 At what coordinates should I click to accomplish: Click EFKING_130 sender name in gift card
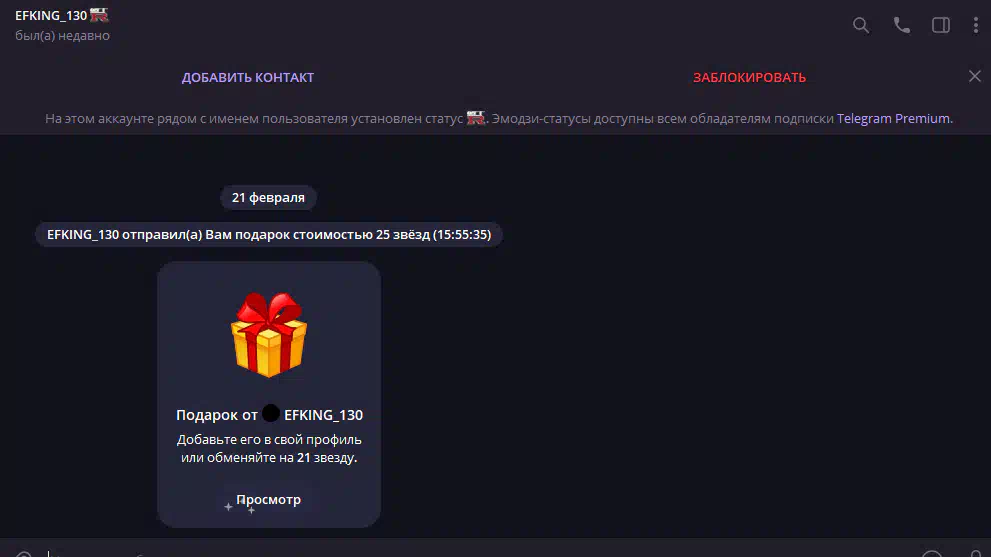(324, 415)
